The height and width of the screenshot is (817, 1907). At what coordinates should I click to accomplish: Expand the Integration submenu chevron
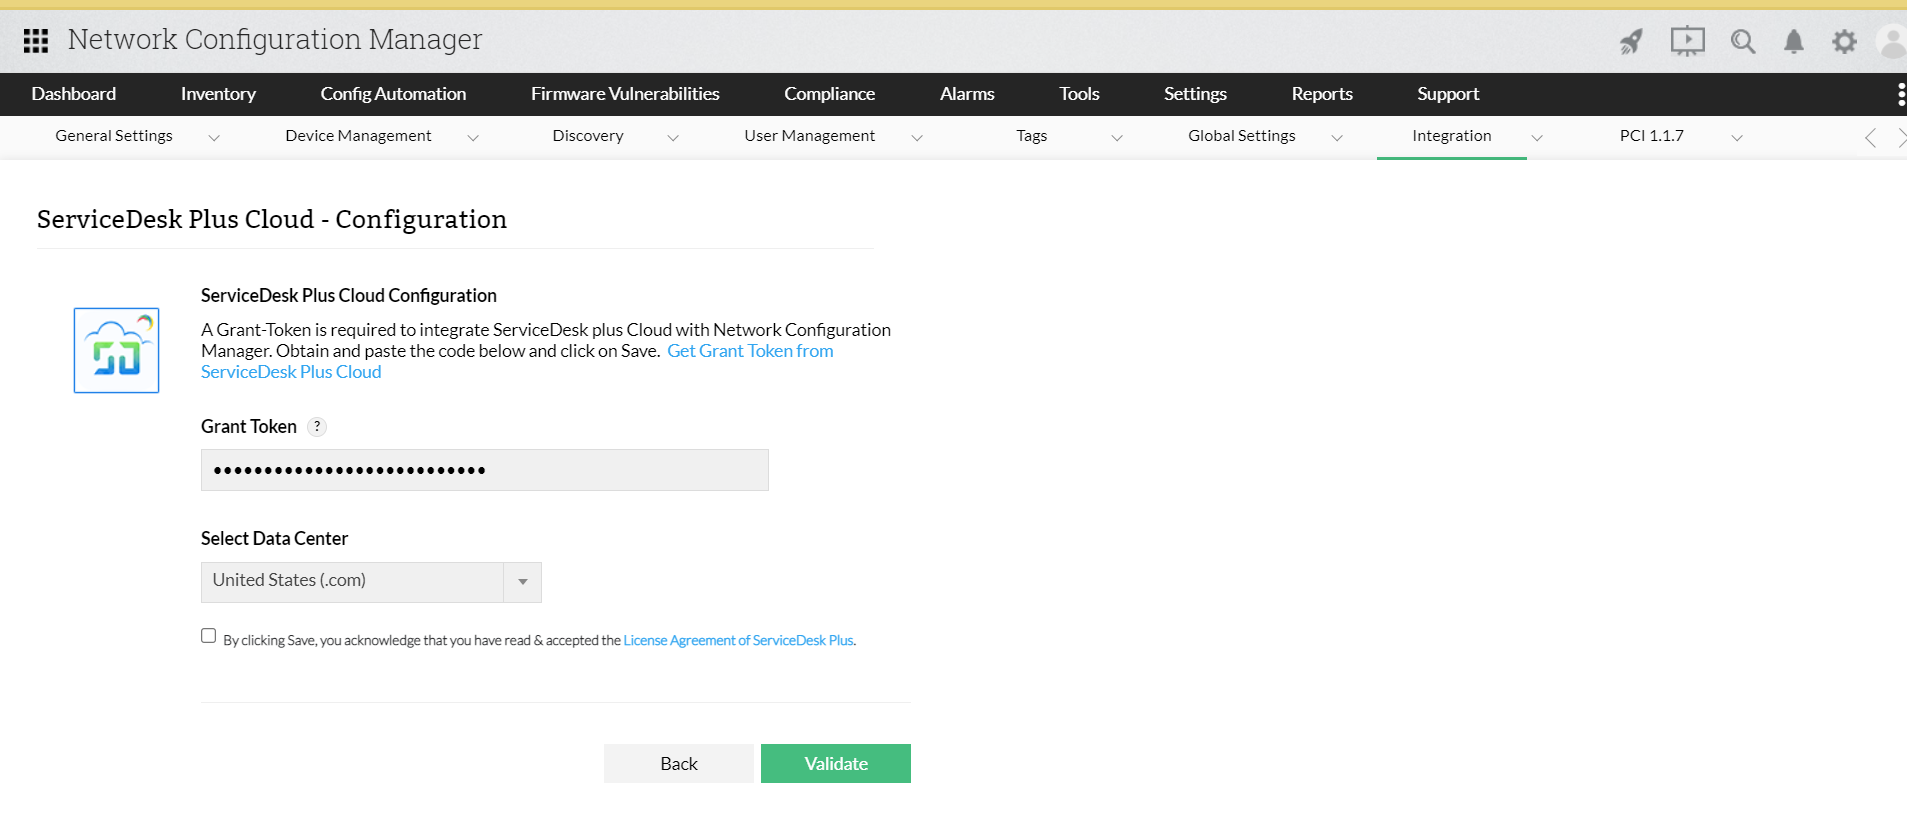(x=1536, y=138)
